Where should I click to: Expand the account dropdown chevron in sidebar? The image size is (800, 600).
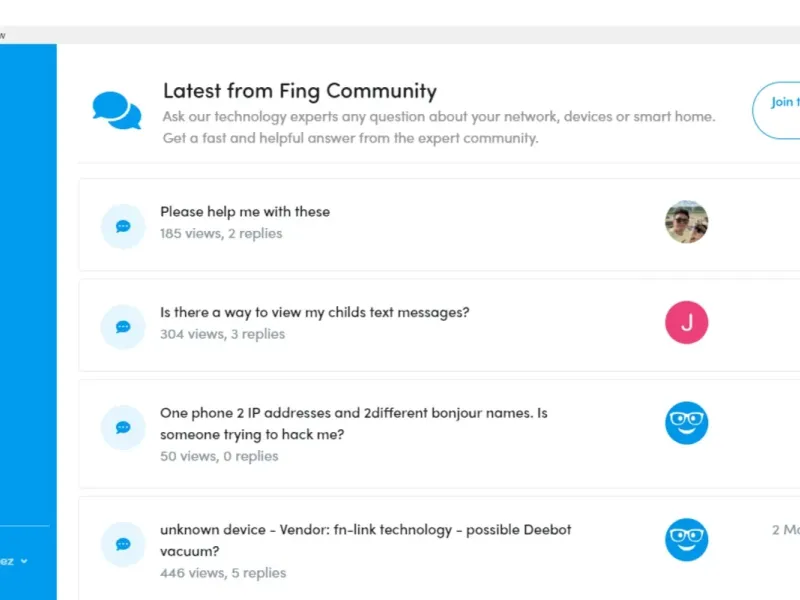point(24,561)
